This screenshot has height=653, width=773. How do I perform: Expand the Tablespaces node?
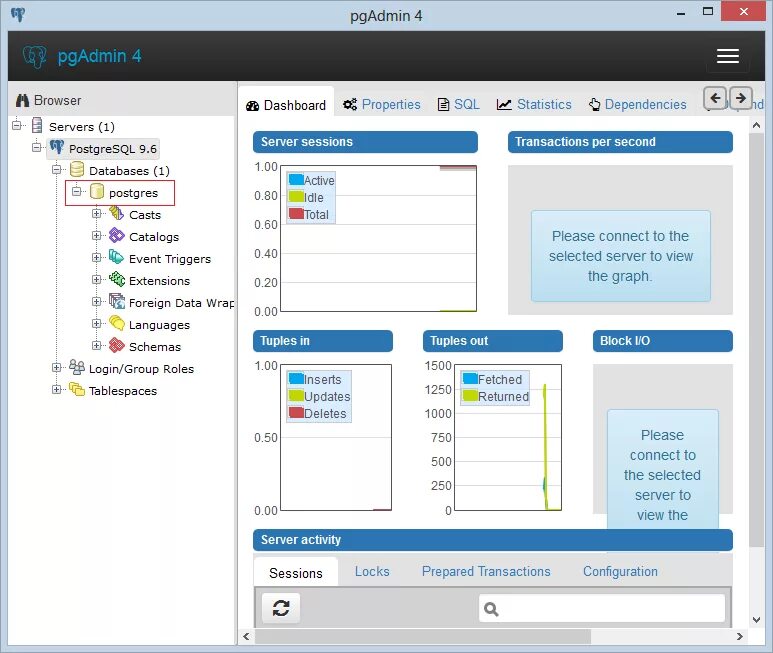pyautogui.click(x=57, y=389)
